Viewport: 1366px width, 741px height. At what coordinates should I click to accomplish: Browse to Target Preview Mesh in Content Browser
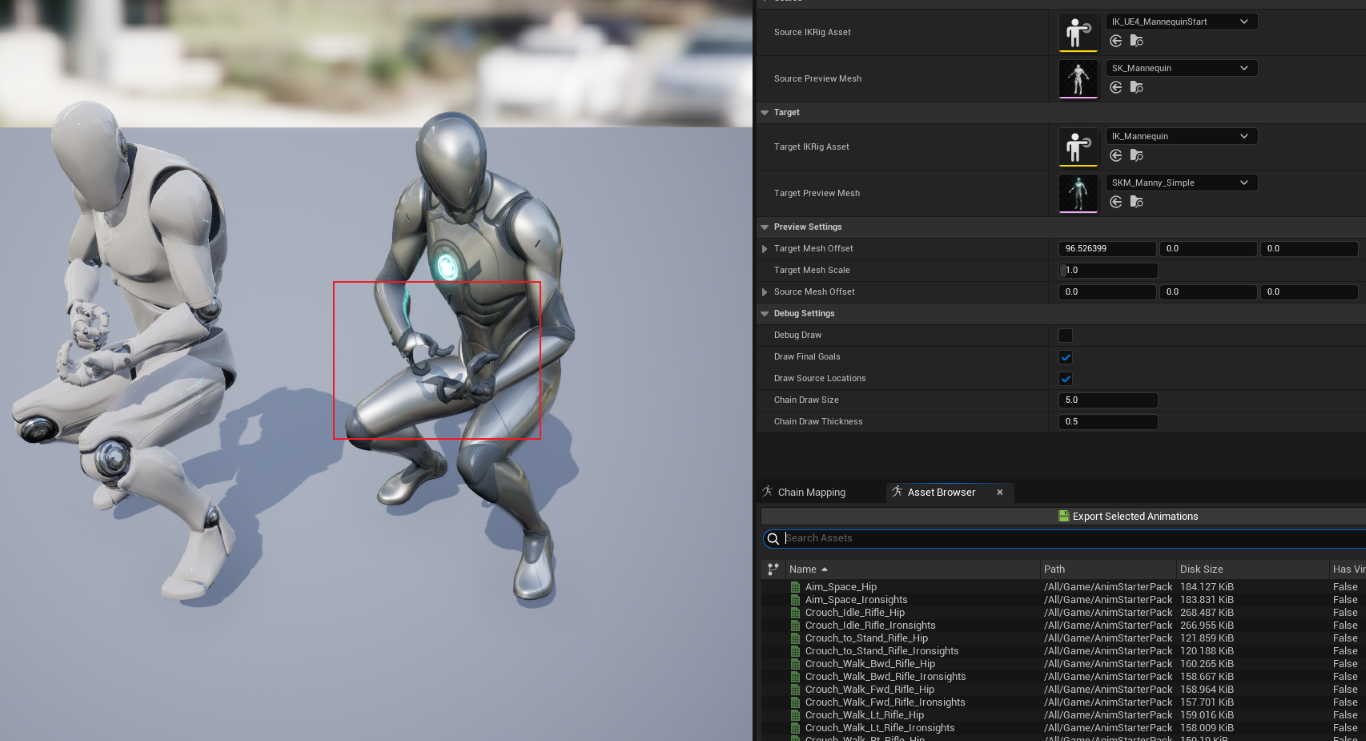pos(1136,201)
